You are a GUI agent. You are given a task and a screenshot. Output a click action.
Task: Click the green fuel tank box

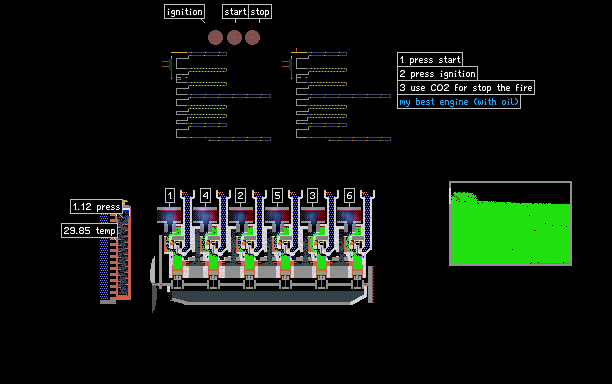[x=511, y=224]
